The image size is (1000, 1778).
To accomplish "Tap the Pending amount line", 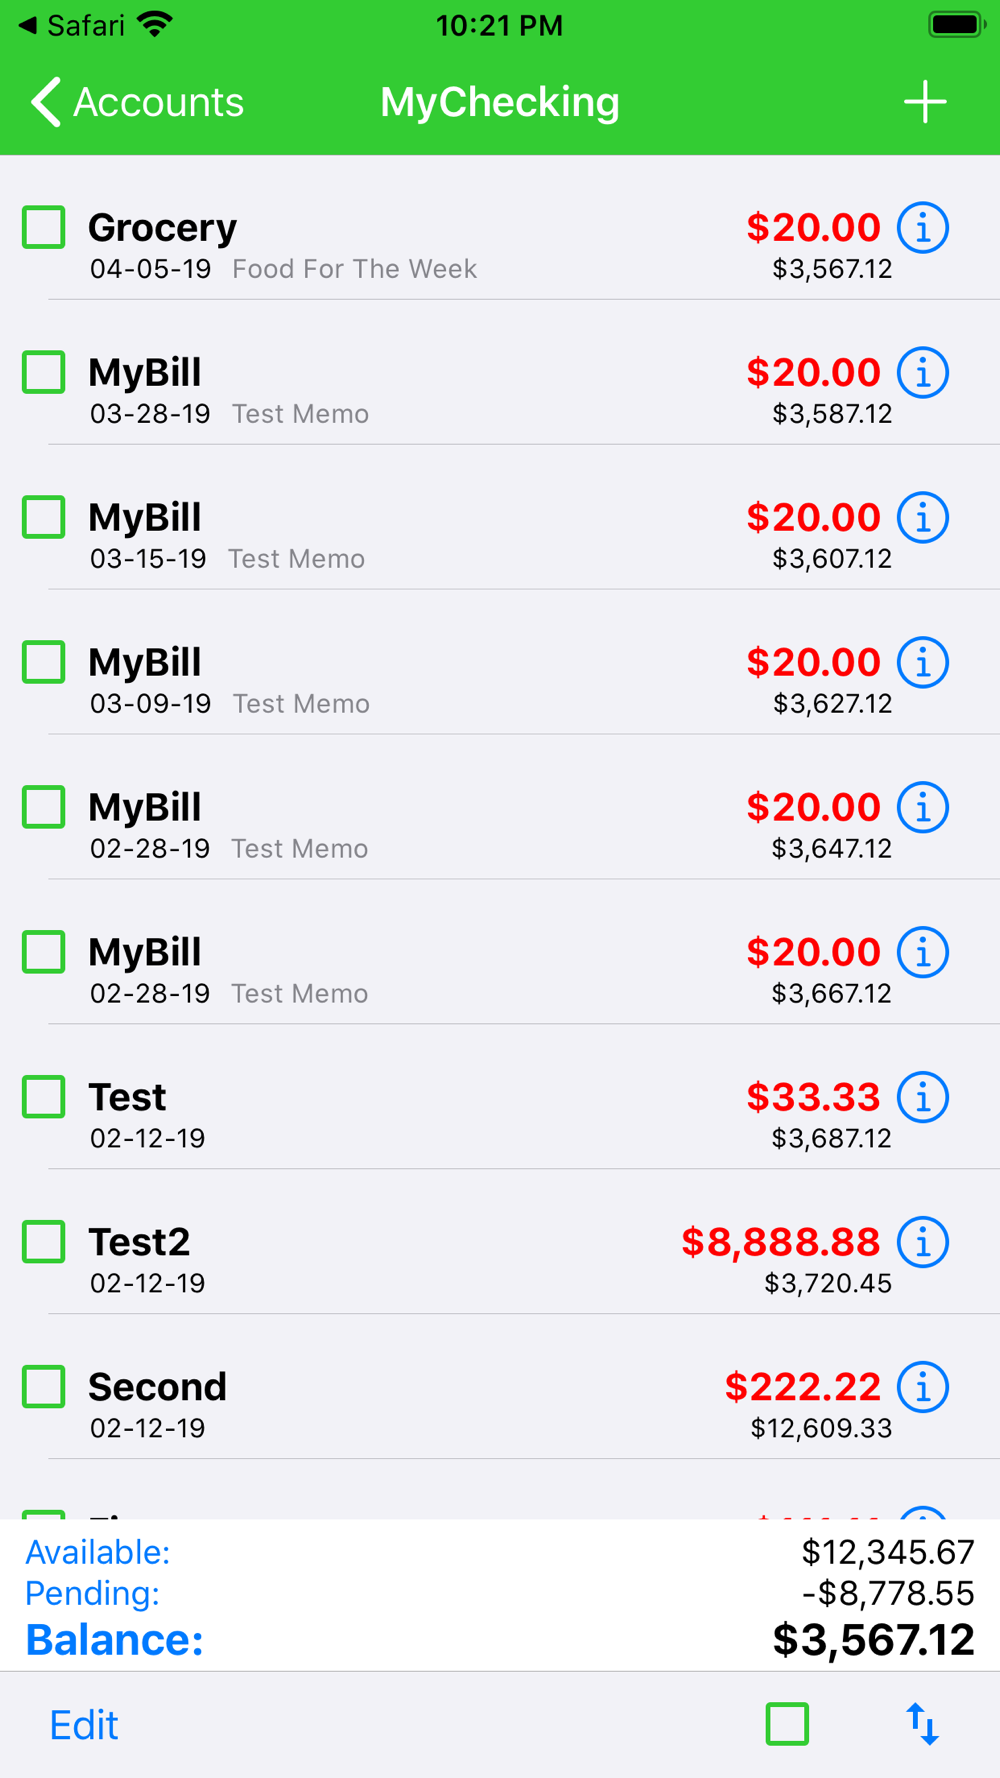I will (500, 1593).
